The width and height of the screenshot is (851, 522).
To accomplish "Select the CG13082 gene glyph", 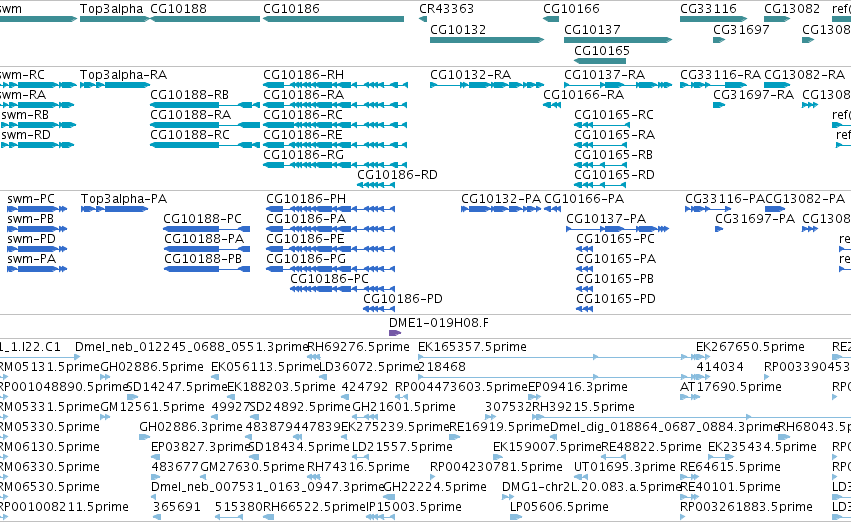I will (x=777, y=19).
